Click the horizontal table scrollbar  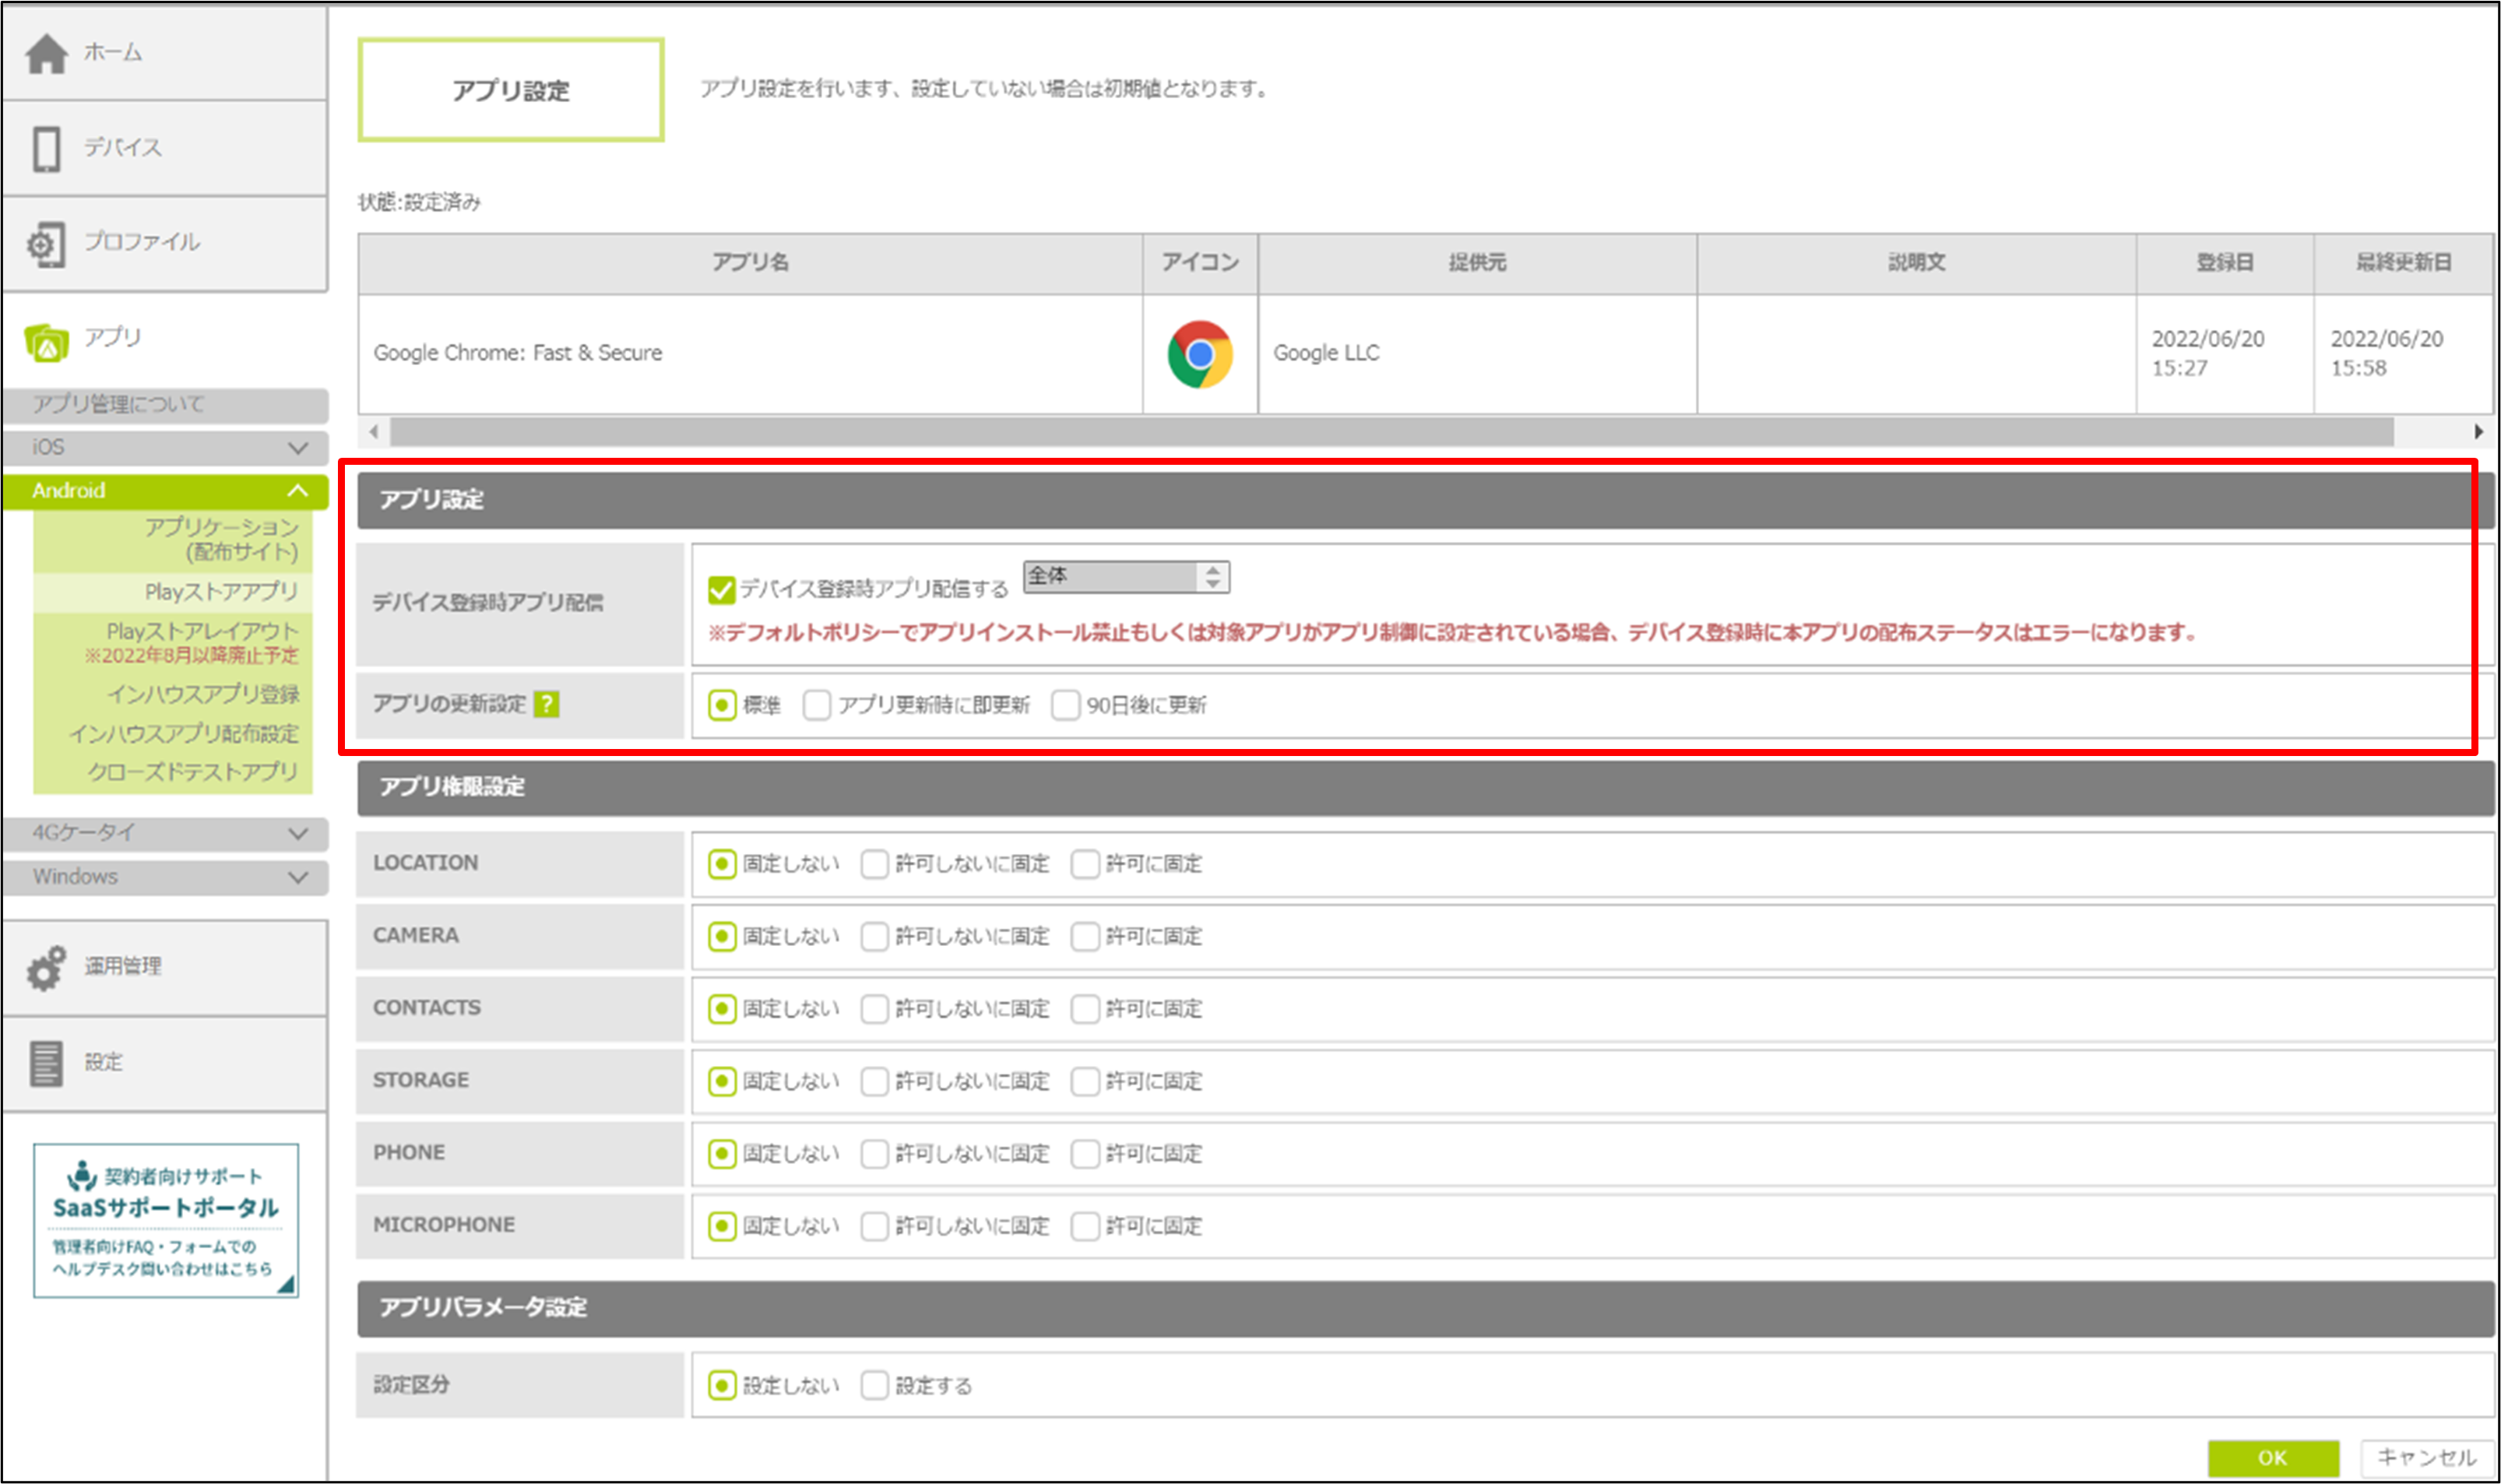pyautogui.click(x=1390, y=432)
